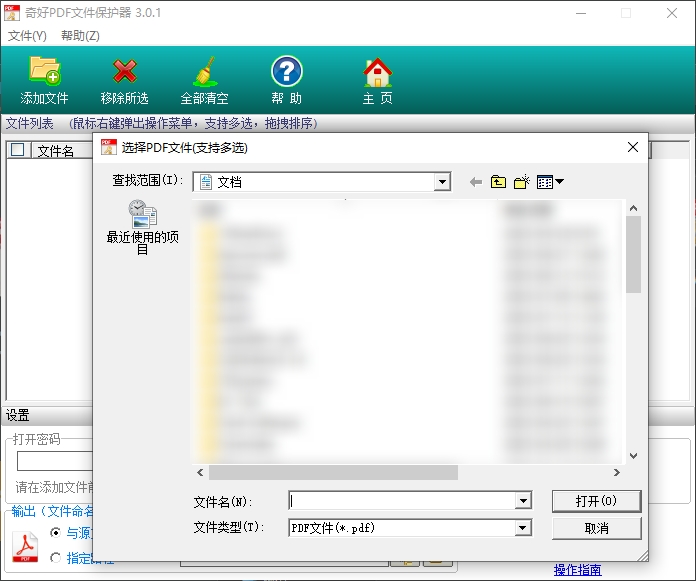Click the horizontal scrollbar thumb in dialog
Image resolution: width=696 pixels, height=581 pixels.
pyautogui.click(x=333, y=473)
